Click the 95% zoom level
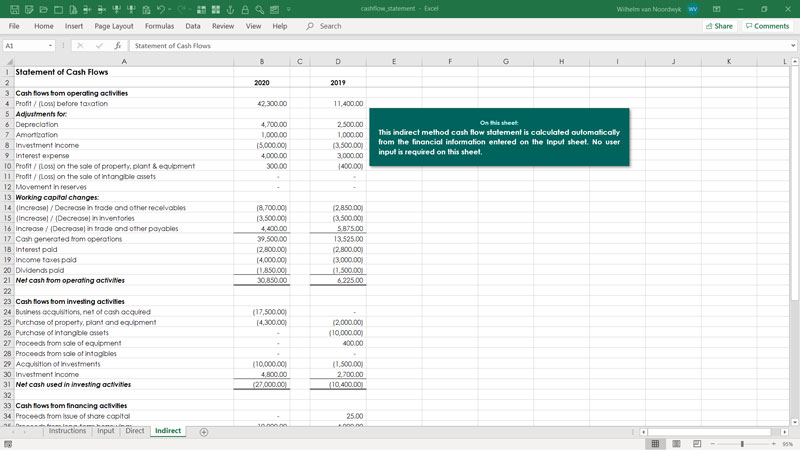800x450 pixels. coord(788,444)
